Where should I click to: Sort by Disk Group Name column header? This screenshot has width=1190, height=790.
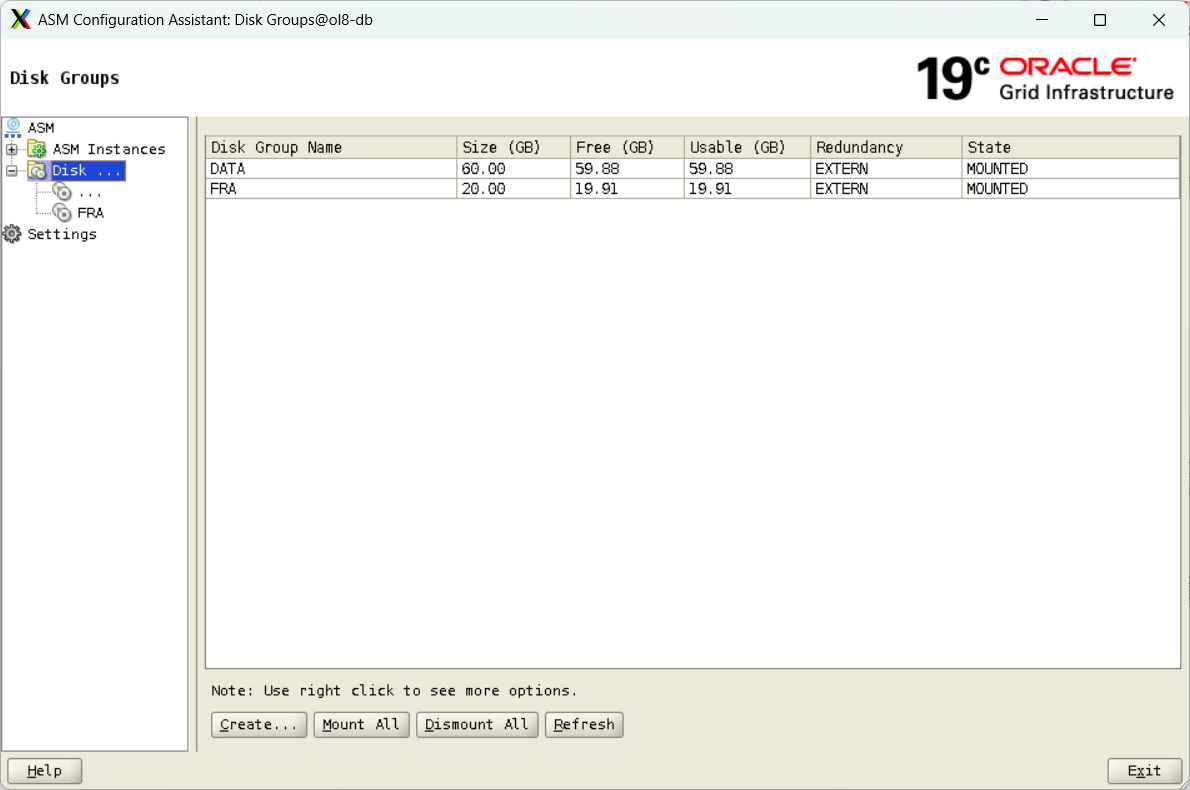tap(332, 147)
